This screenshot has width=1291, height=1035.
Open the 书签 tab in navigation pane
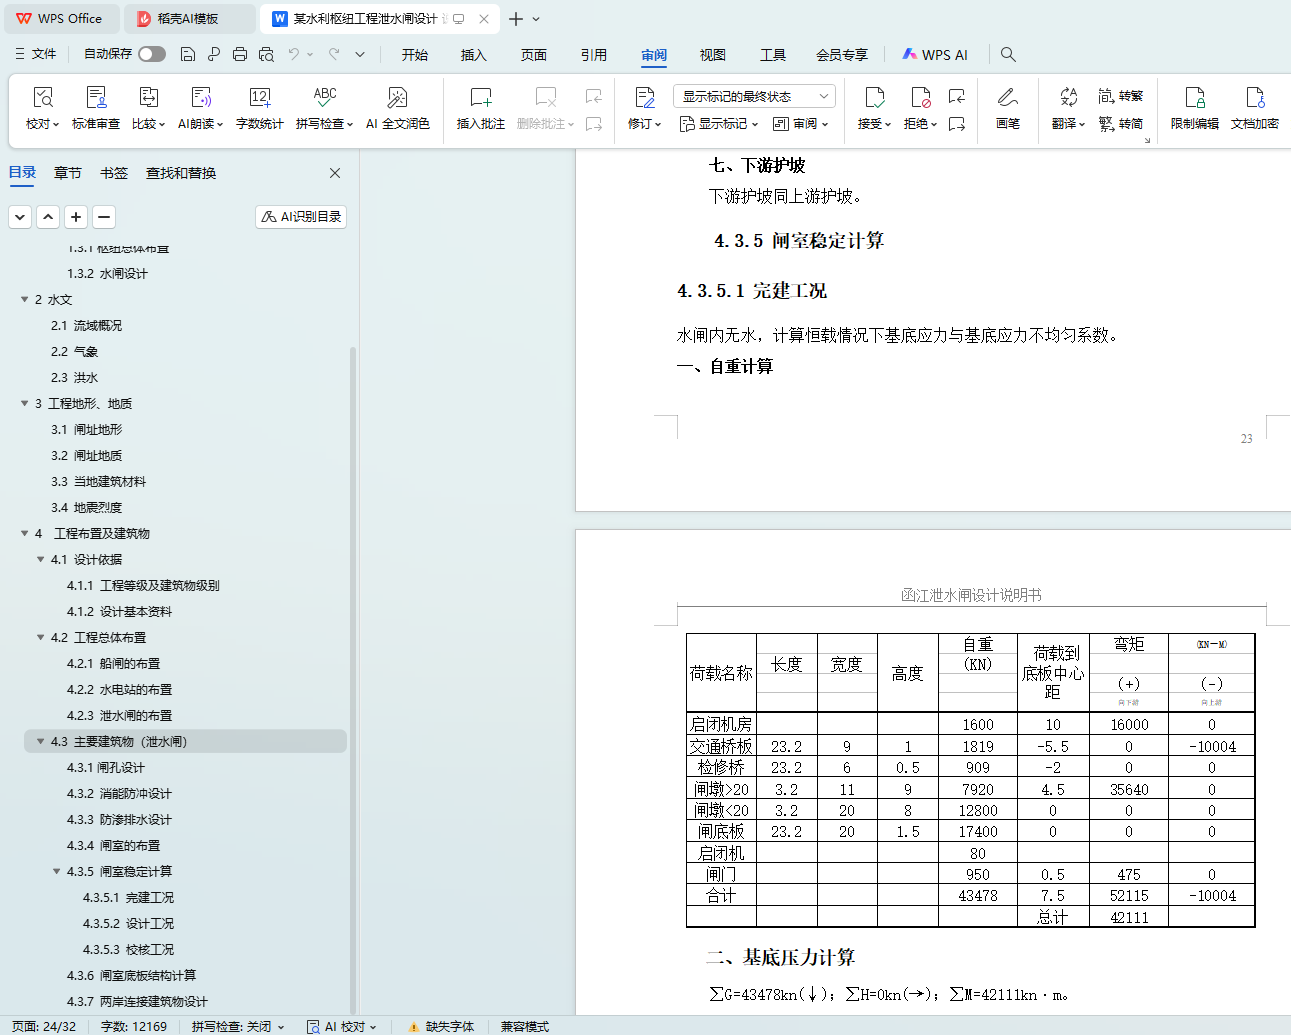coord(114,173)
